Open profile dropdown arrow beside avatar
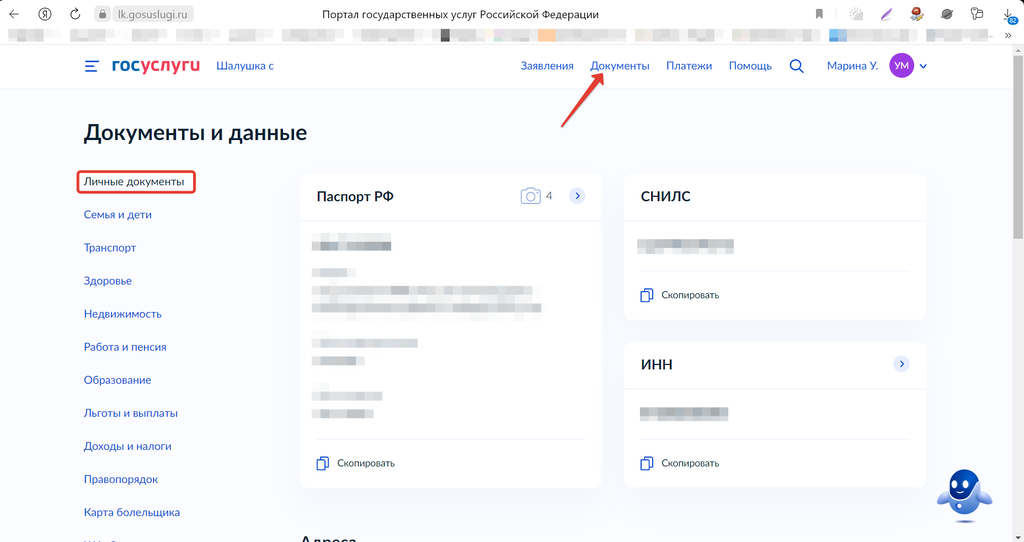The image size is (1024, 542). 924,66
